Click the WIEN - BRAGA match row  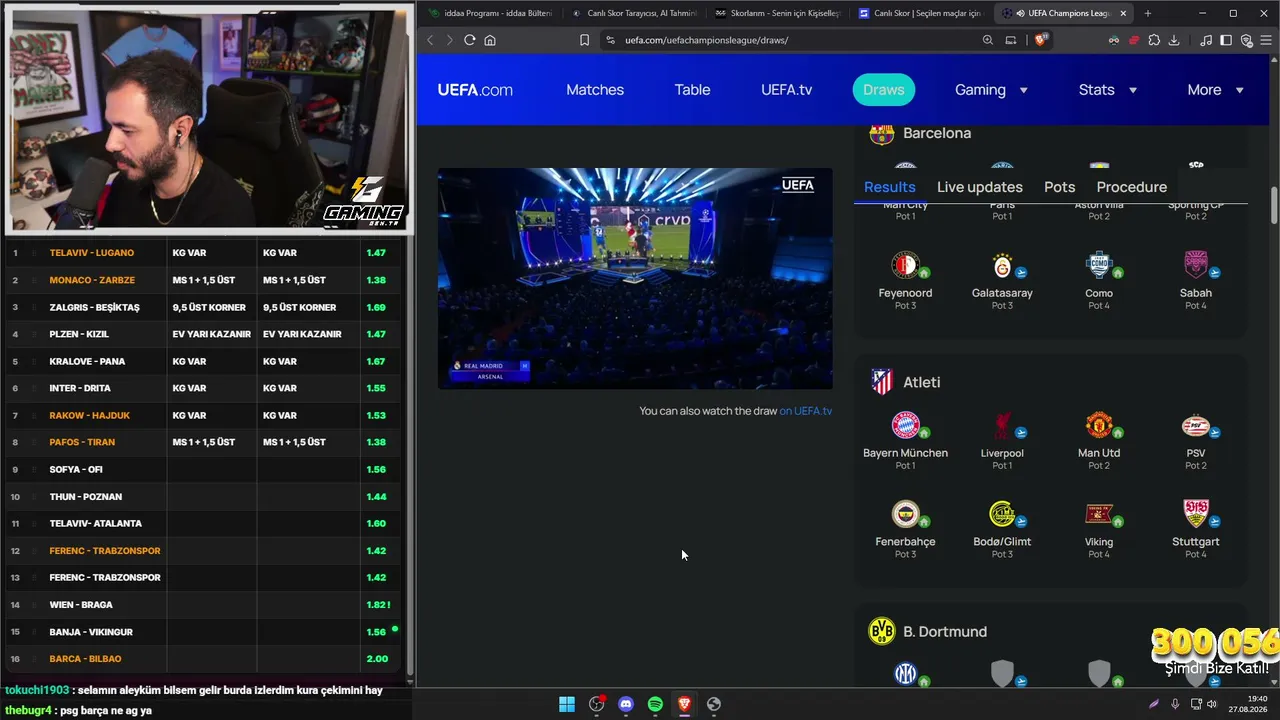tap(204, 605)
